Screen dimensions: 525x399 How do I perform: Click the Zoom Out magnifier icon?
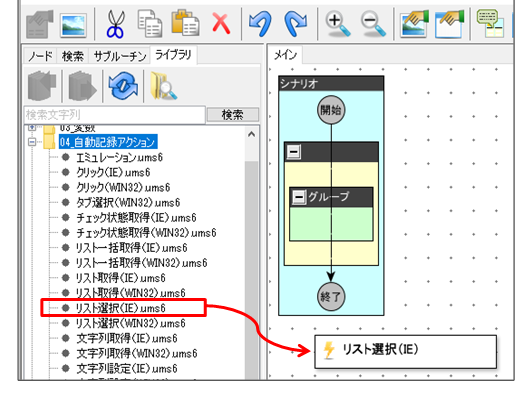click(x=373, y=23)
